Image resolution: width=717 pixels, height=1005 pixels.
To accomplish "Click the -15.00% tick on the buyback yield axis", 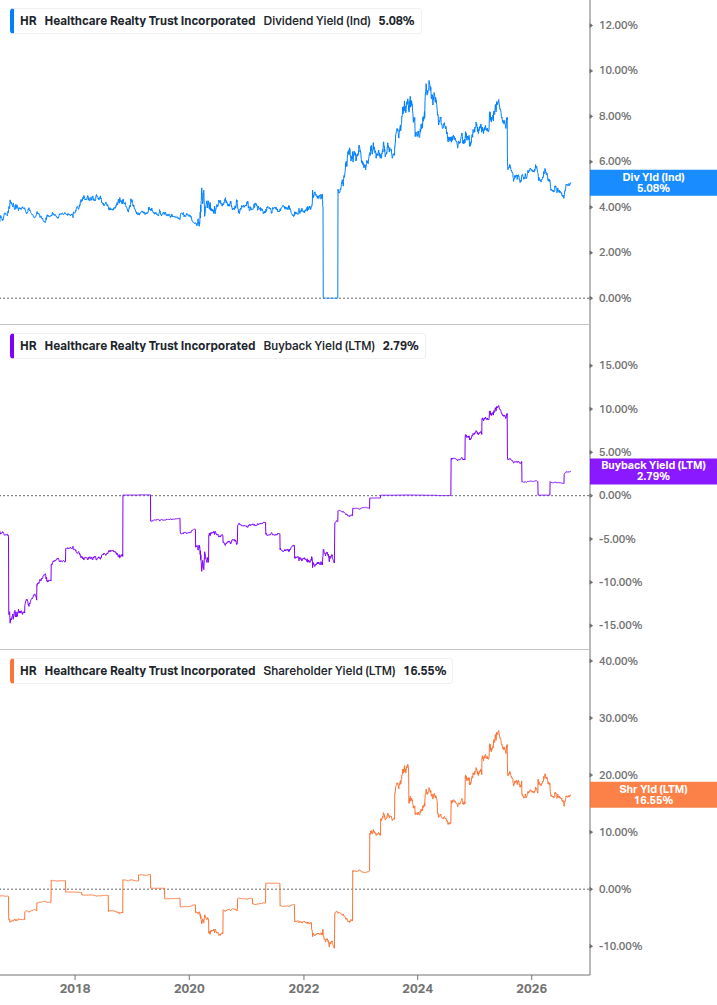I will pos(620,626).
